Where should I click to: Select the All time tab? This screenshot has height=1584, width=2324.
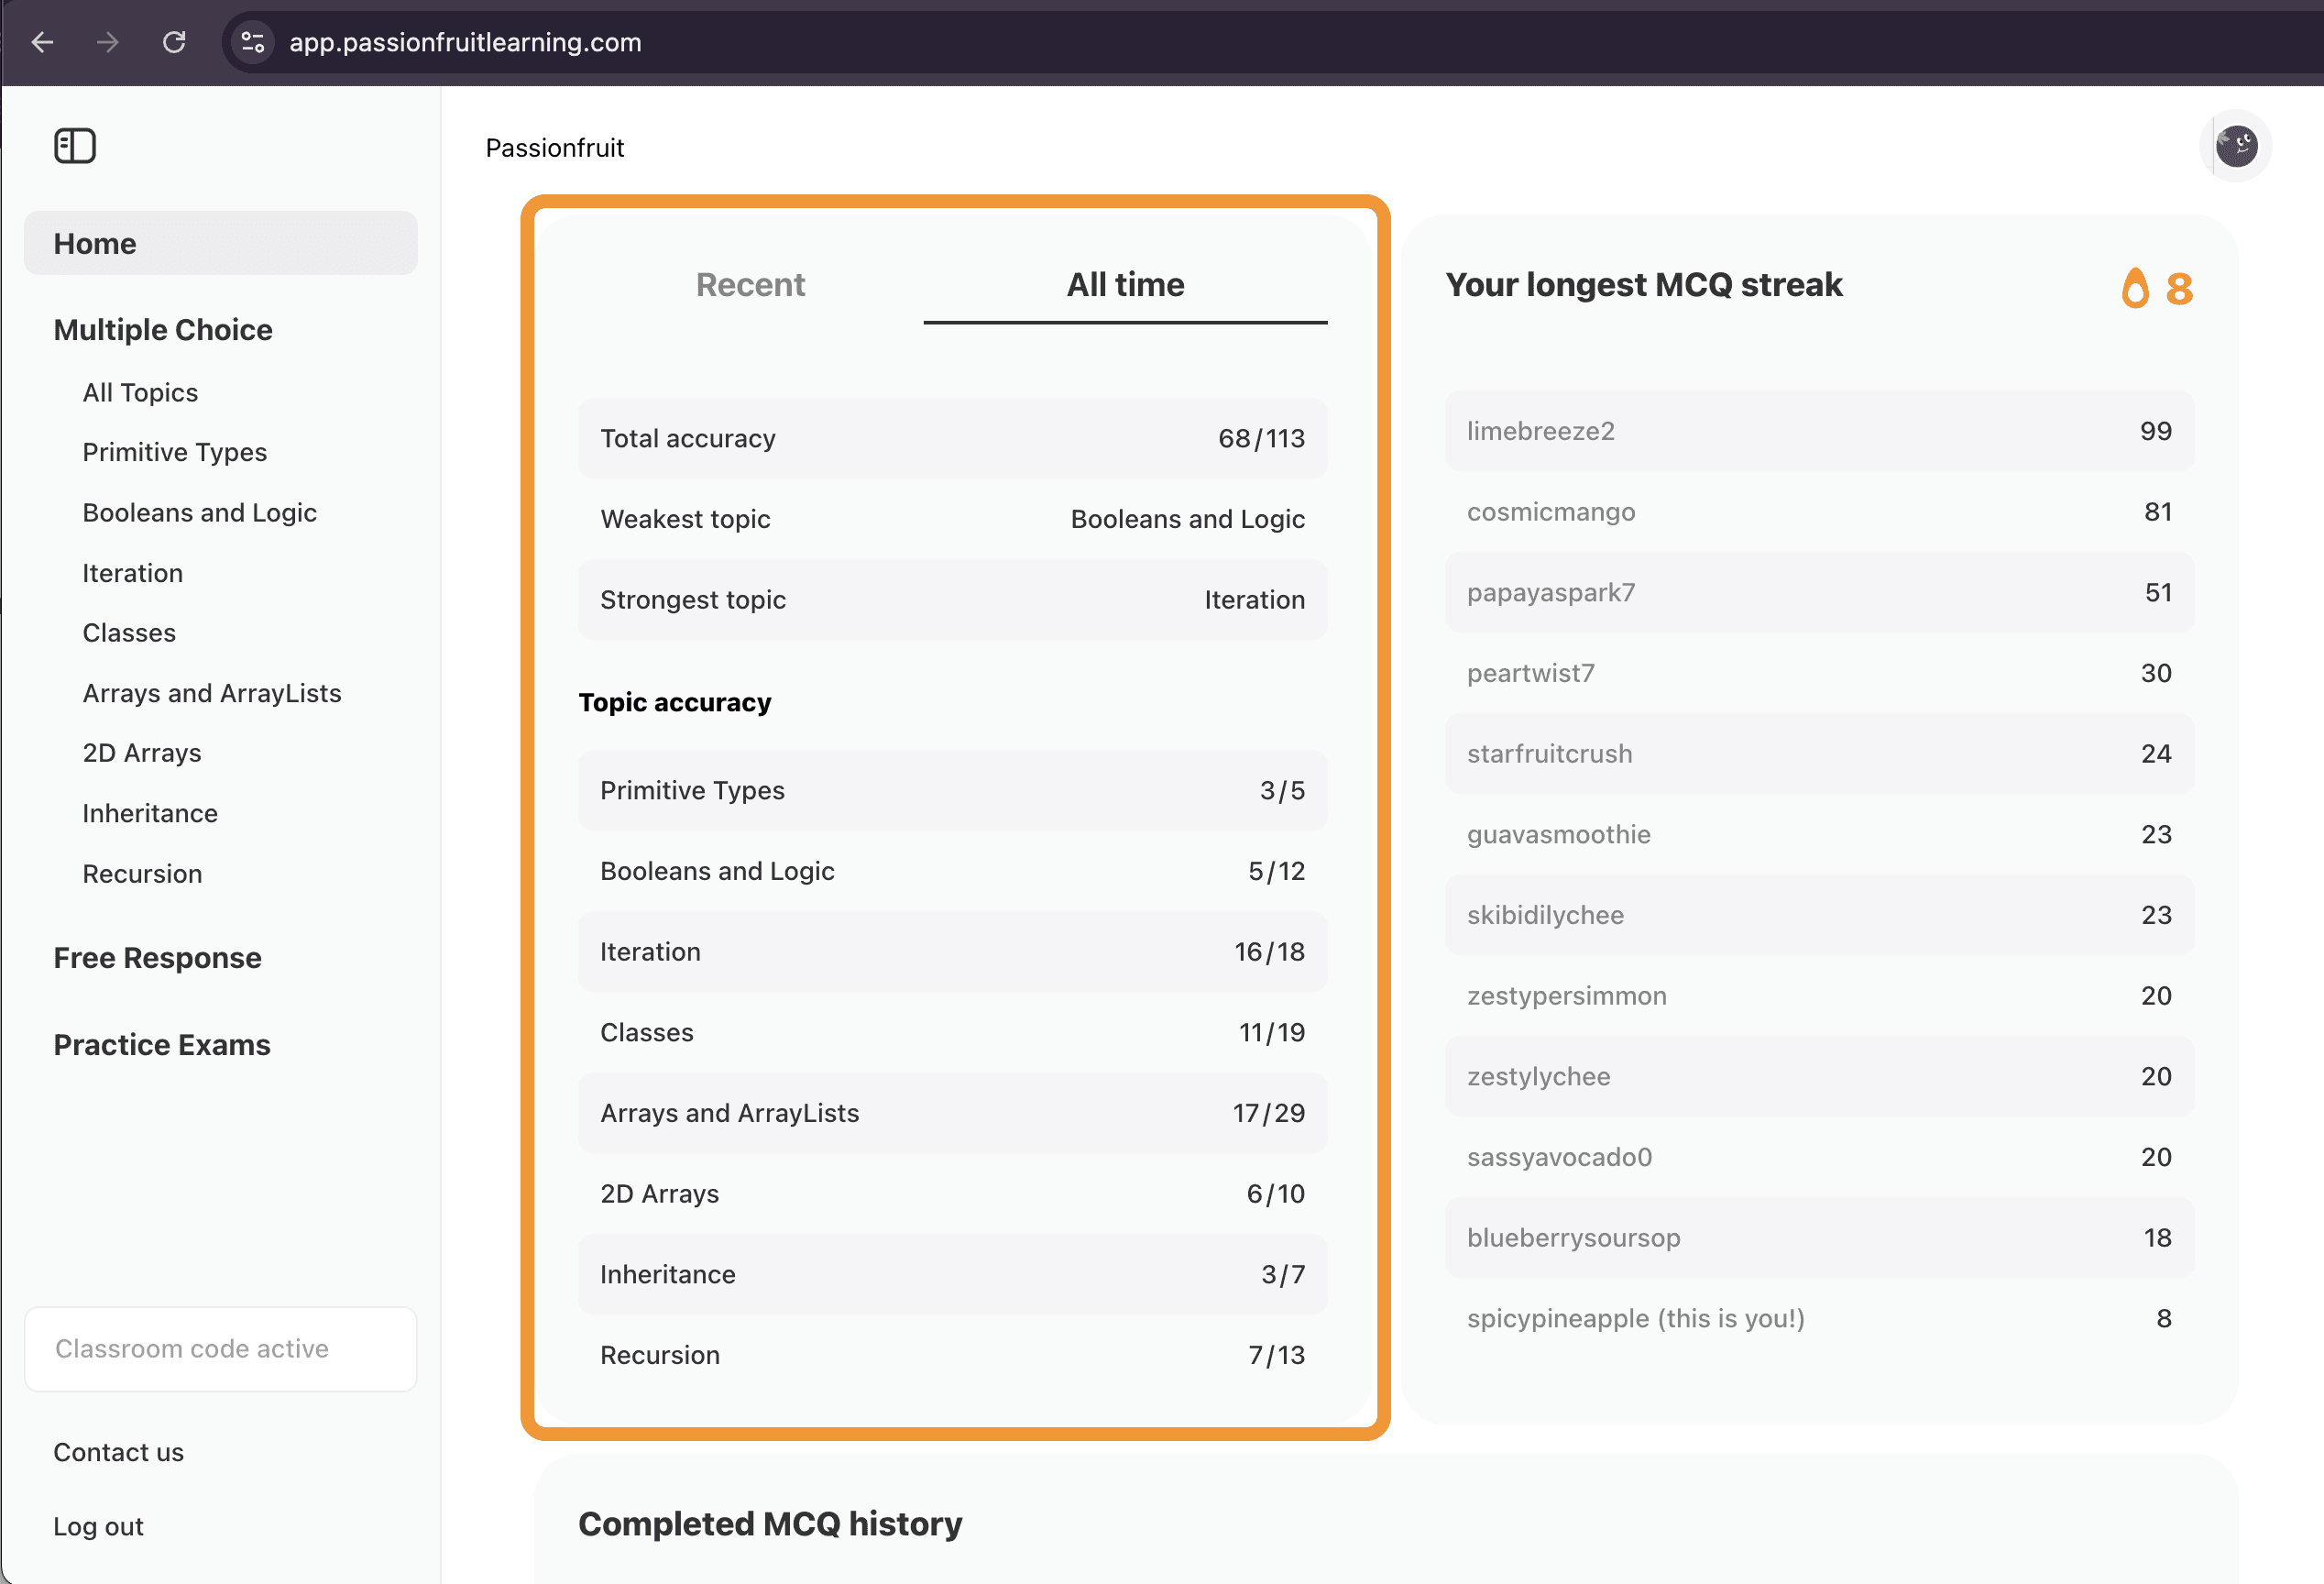[x=1125, y=285]
